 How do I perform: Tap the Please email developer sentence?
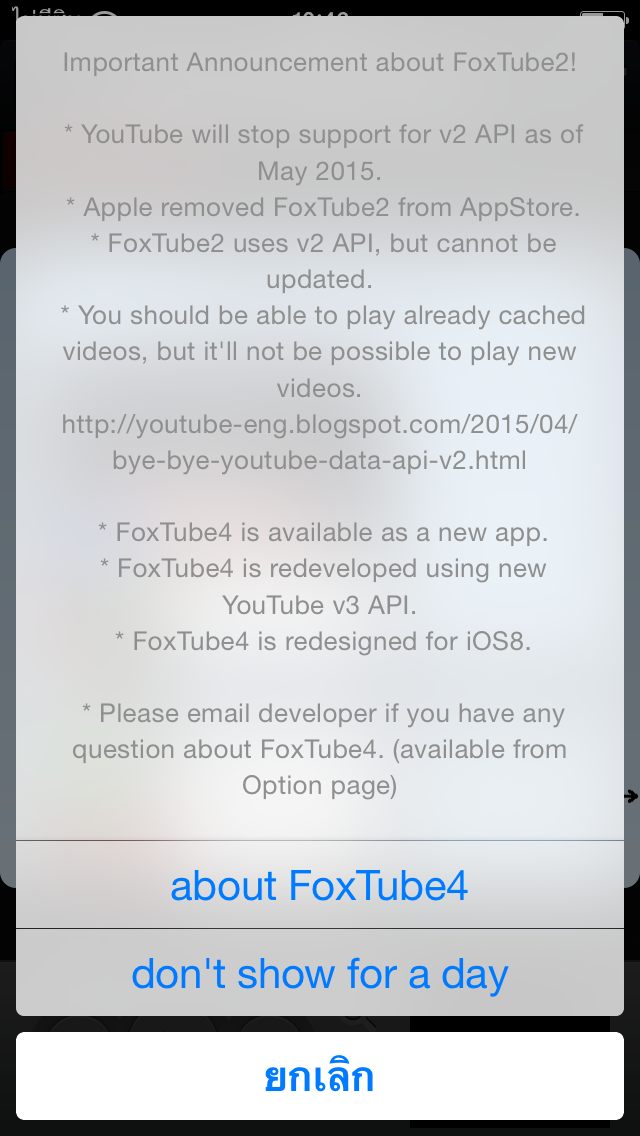click(320, 749)
